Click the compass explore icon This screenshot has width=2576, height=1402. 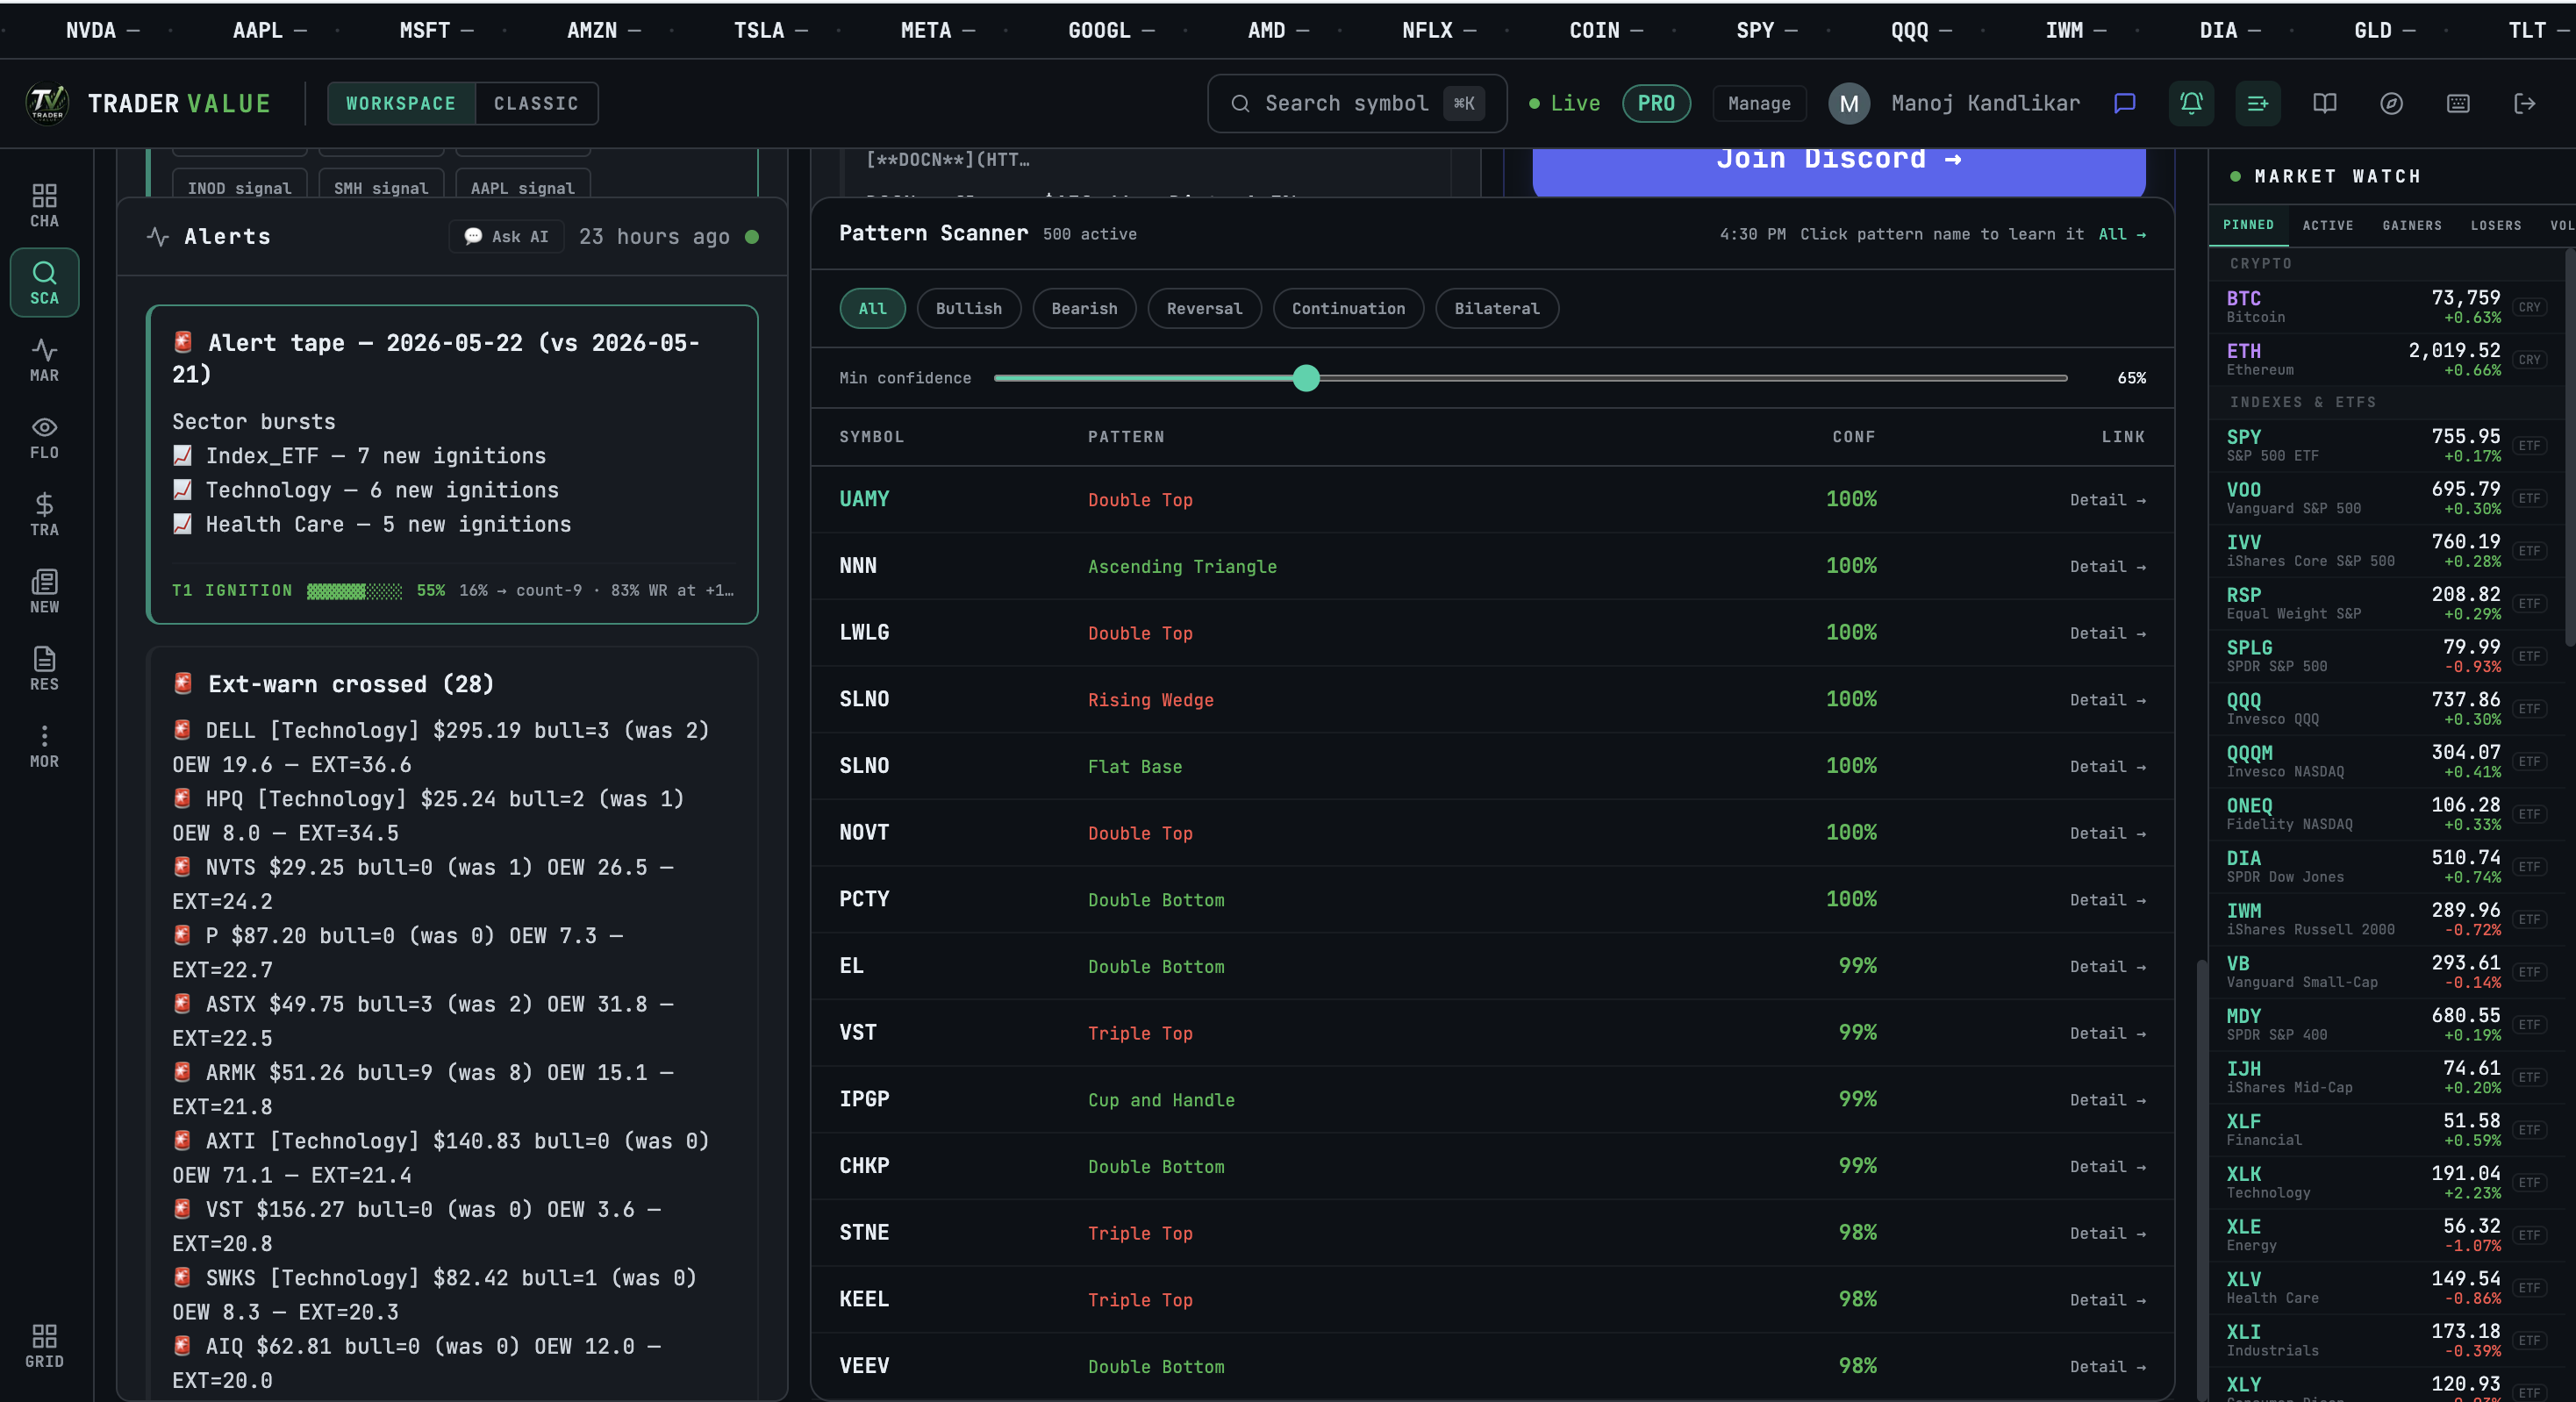click(2391, 103)
